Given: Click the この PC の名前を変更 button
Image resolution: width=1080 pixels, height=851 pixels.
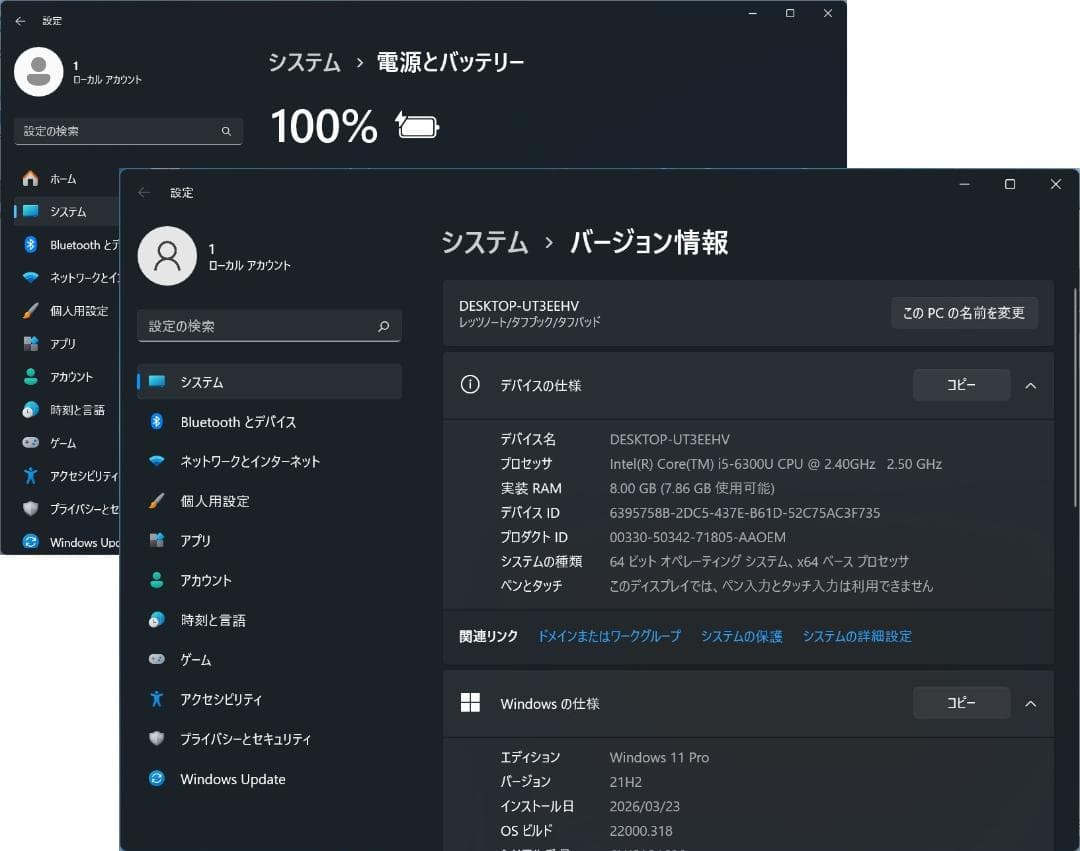Looking at the screenshot, I should click(963, 312).
